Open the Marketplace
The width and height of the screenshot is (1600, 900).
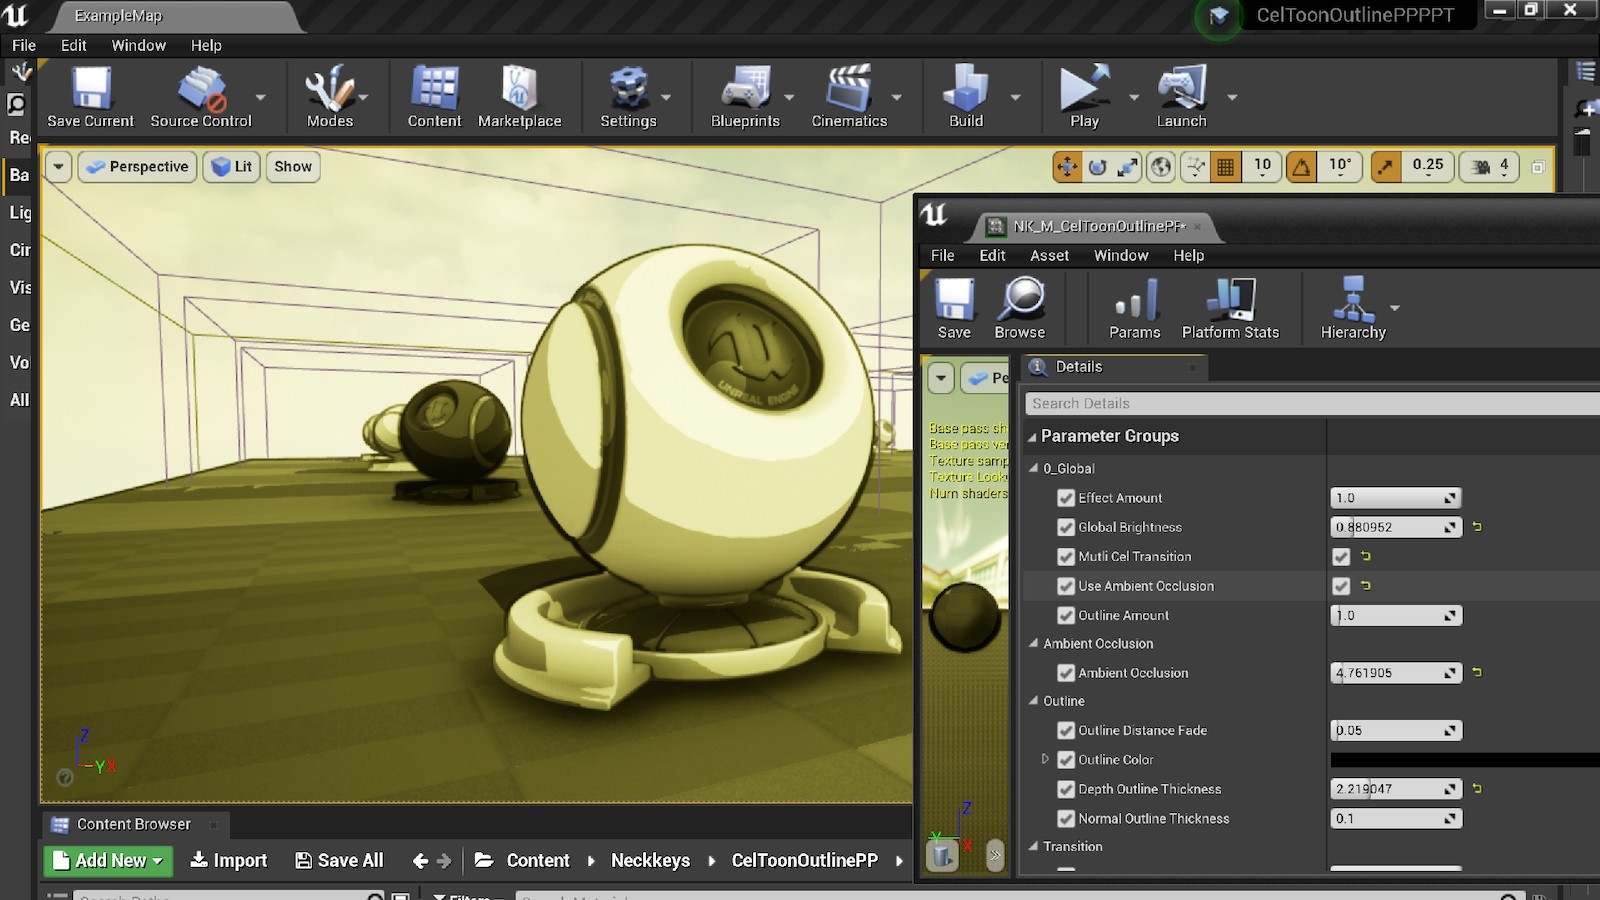(x=520, y=95)
